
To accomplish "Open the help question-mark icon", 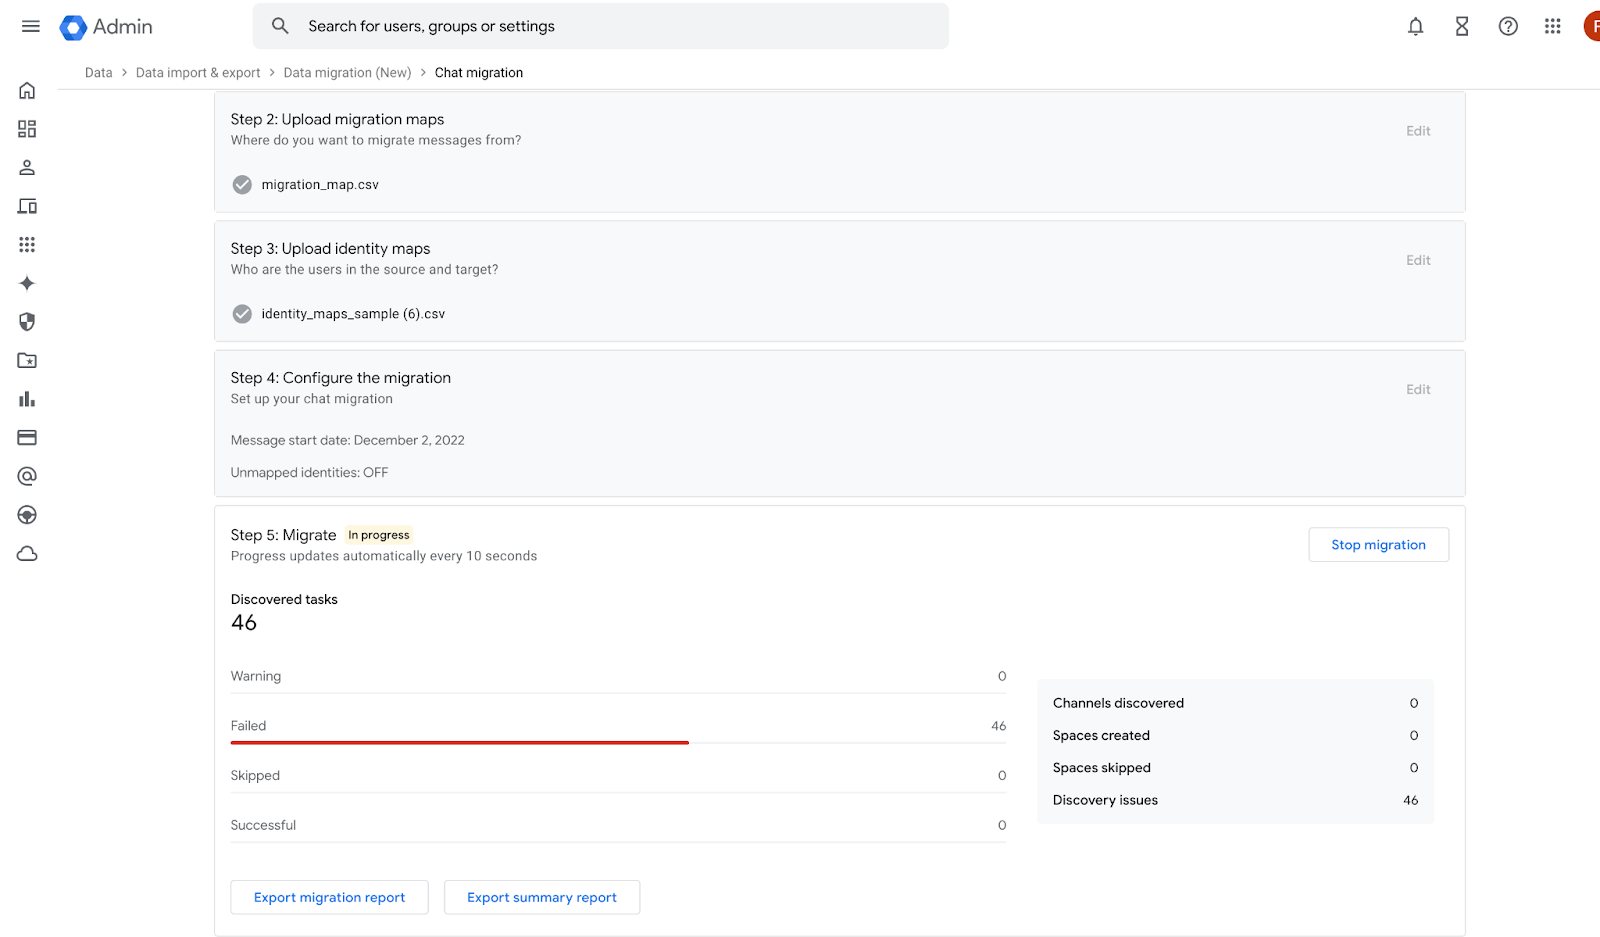I will click(x=1507, y=26).
